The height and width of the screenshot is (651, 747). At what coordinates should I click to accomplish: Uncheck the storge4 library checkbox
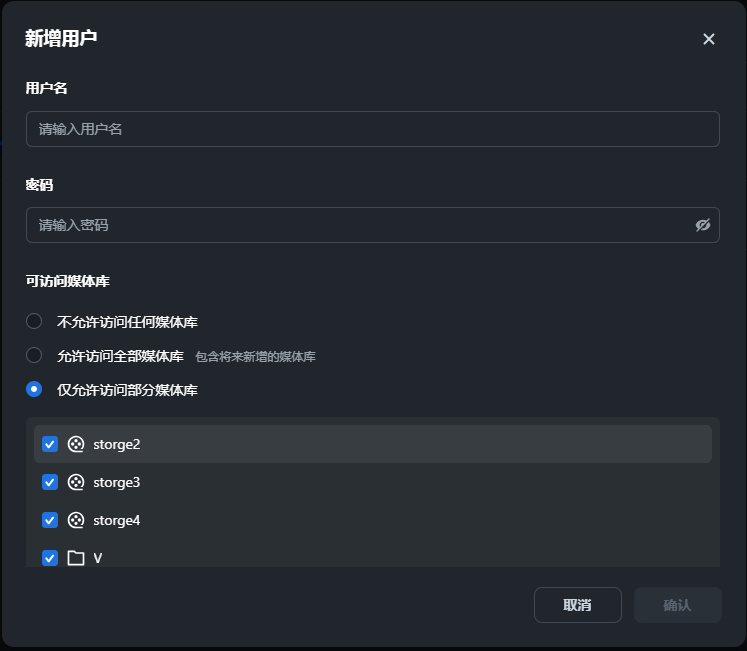50,520
